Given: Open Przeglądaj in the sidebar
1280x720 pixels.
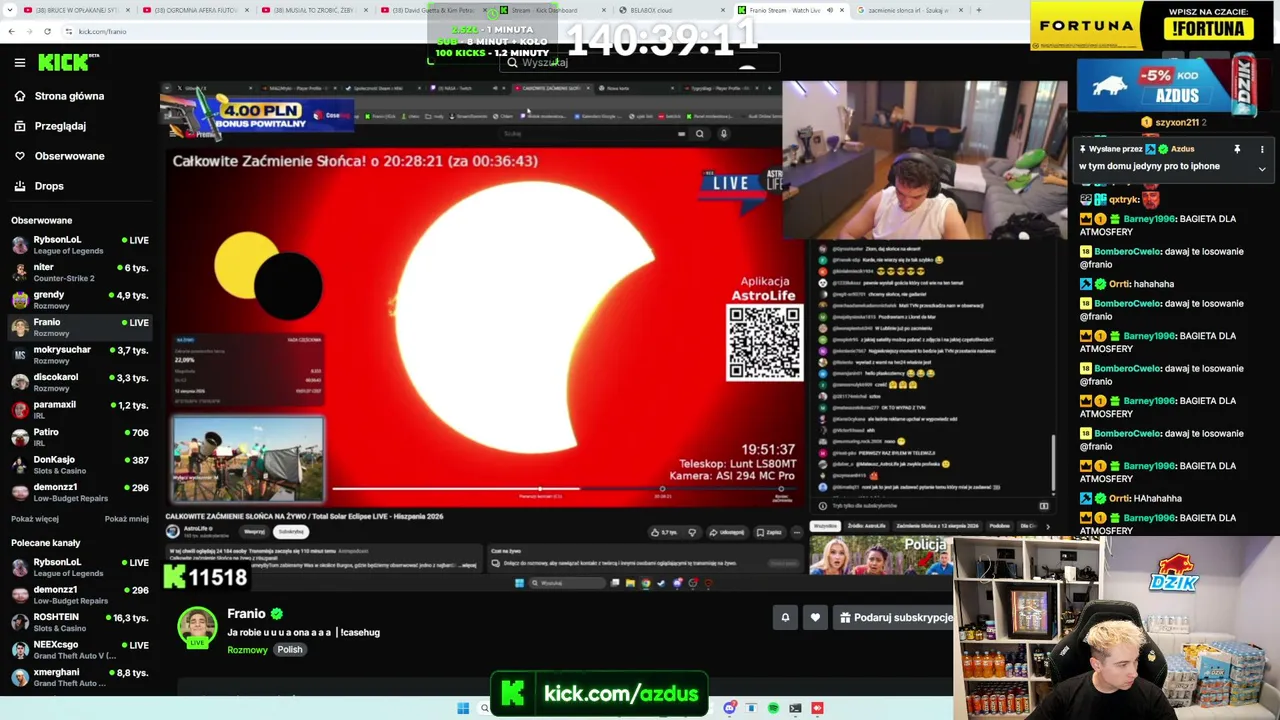Looking at the screenshot, I should (60, 126).
